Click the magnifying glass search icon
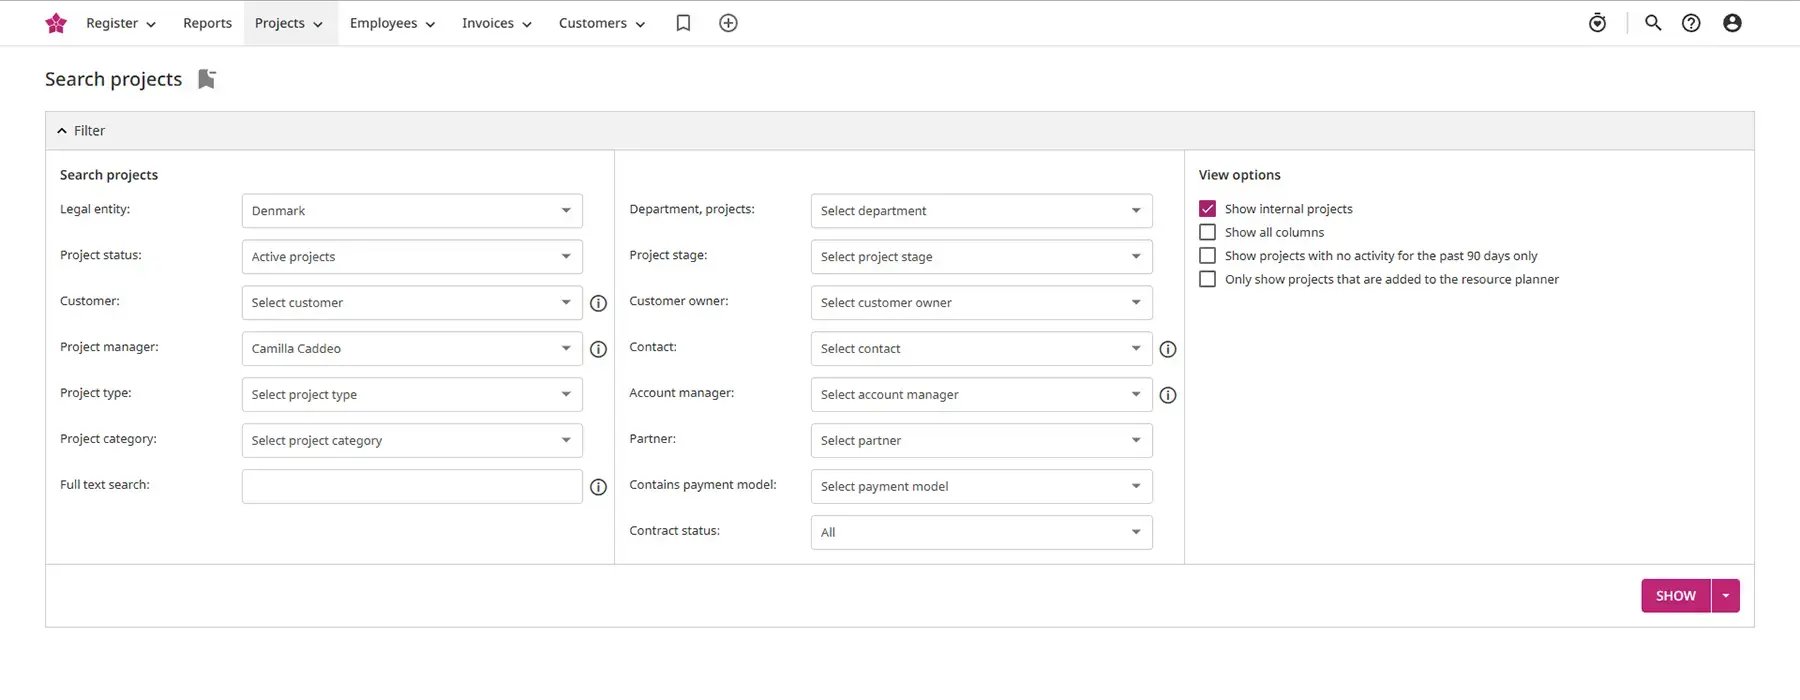 [x=1653, y=23]
